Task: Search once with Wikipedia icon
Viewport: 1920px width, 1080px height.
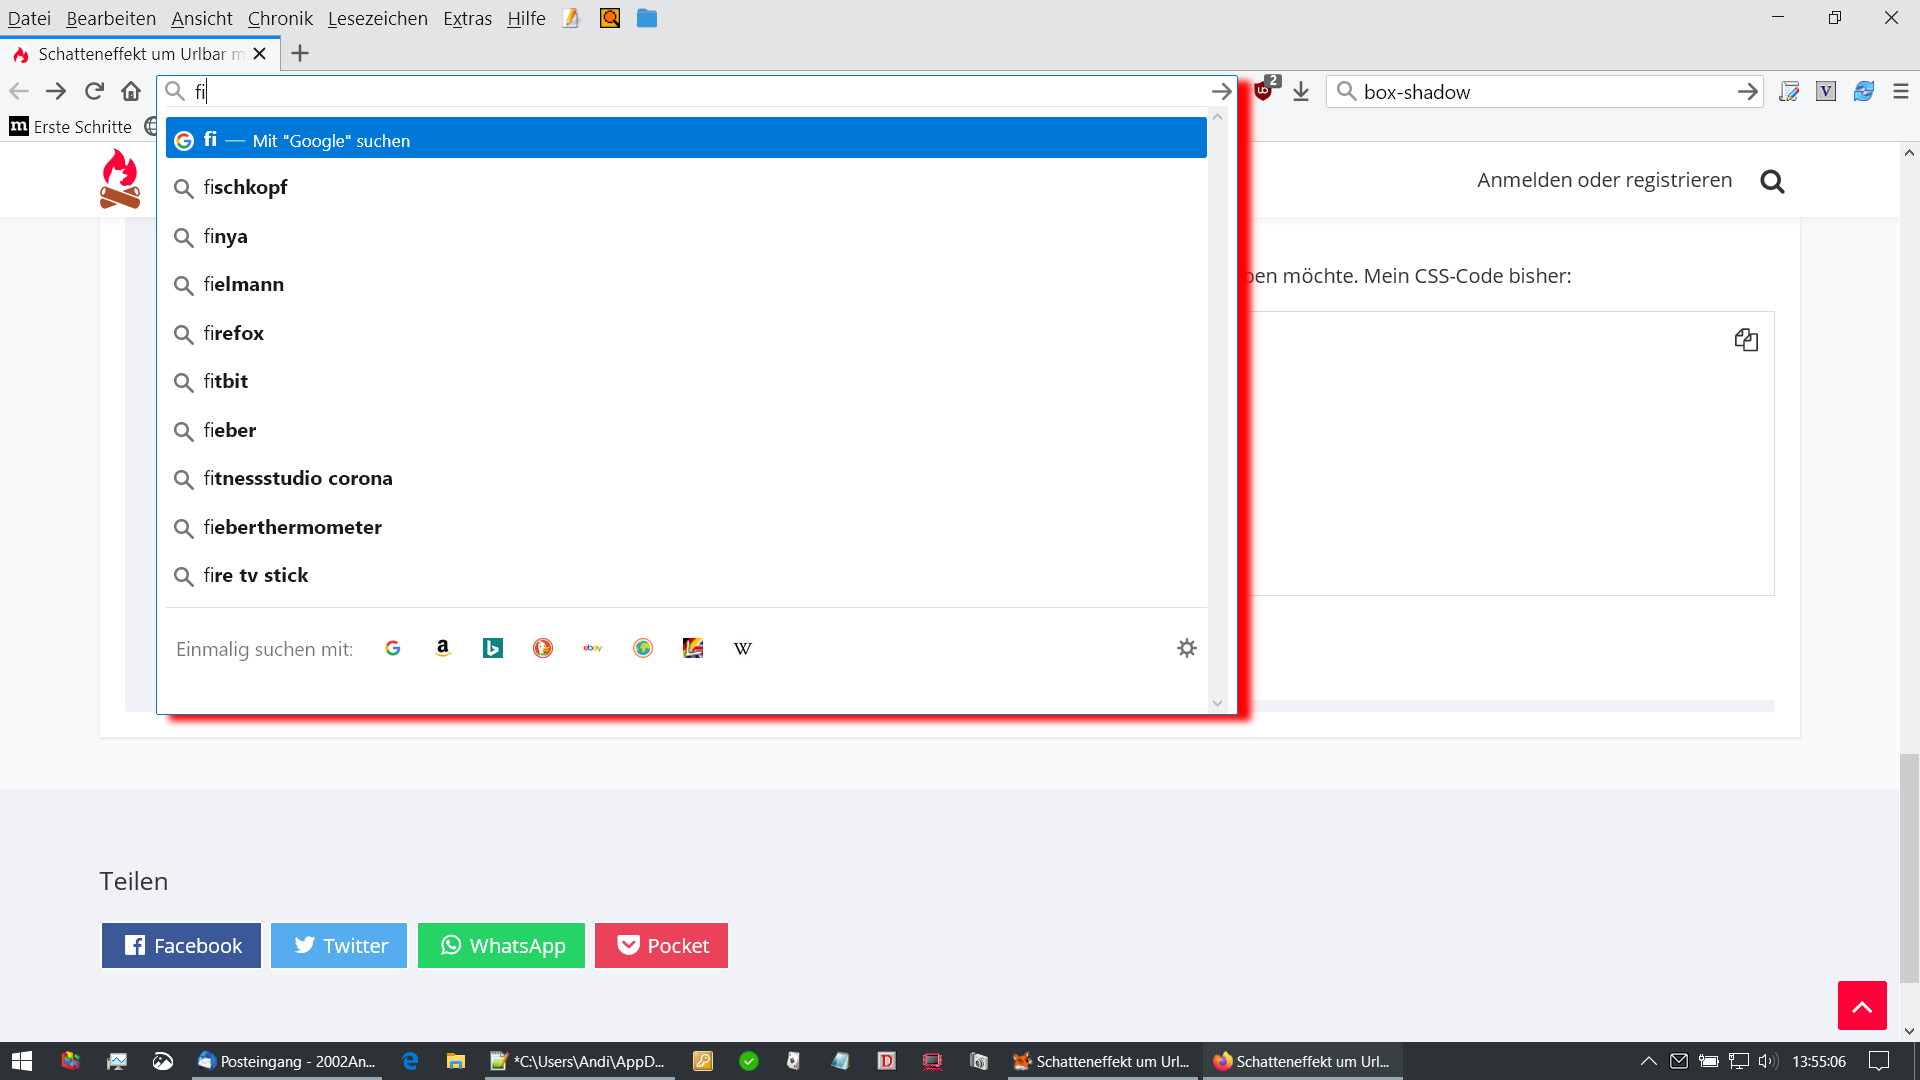Action: click(x=743, y=648)
